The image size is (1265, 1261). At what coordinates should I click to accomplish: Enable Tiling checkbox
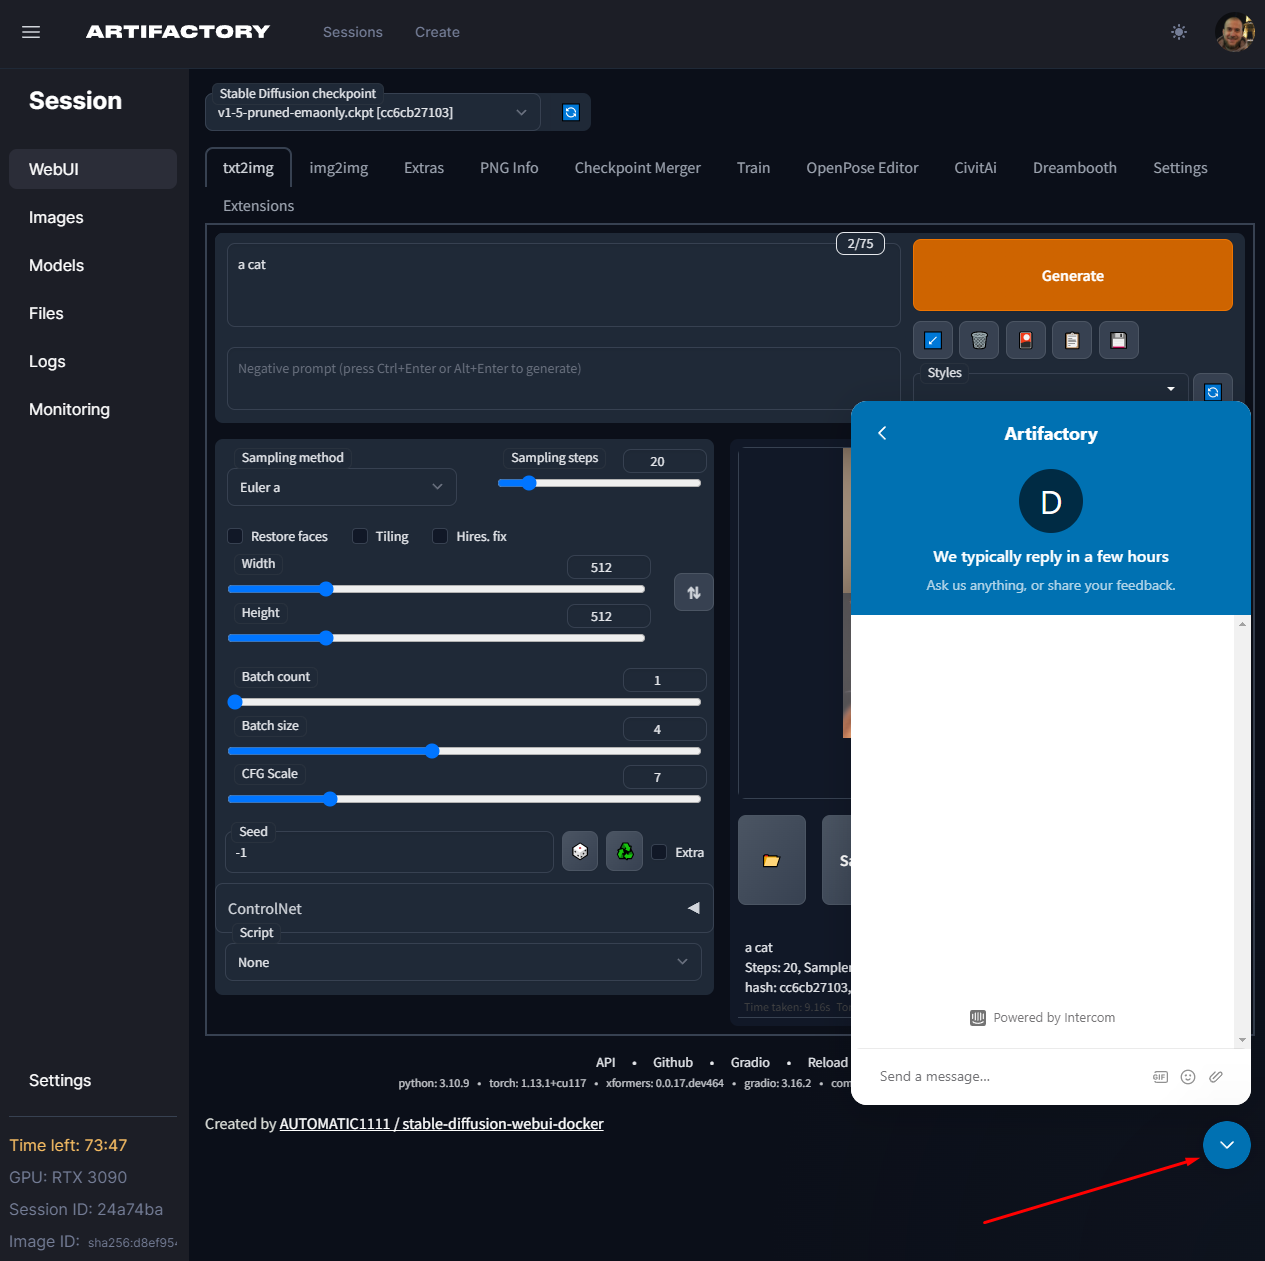point(360,536)
